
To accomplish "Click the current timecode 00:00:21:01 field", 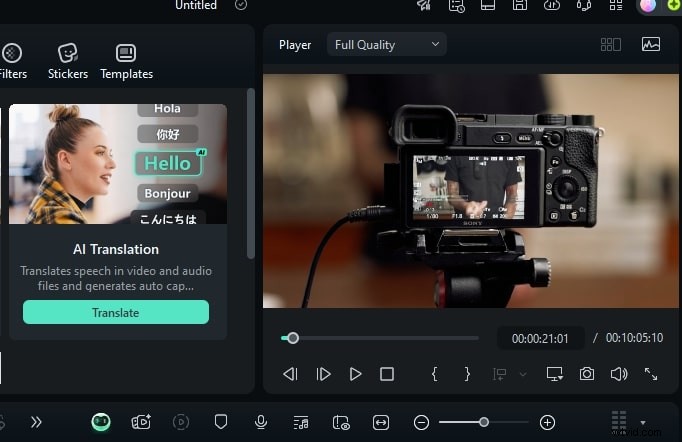I will 540,338.
